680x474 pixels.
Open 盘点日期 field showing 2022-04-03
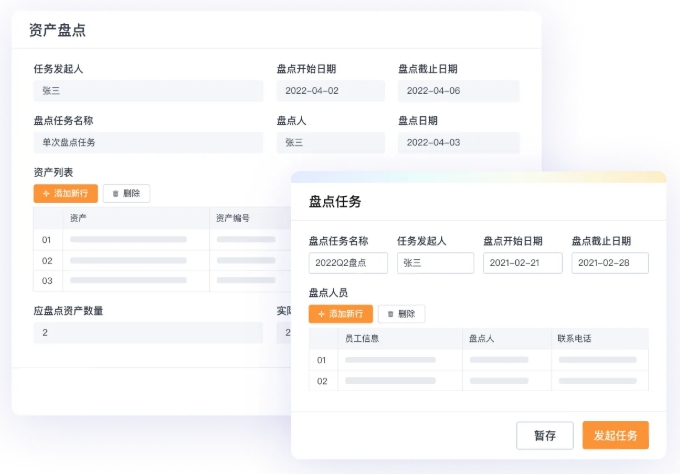point(458,142)
